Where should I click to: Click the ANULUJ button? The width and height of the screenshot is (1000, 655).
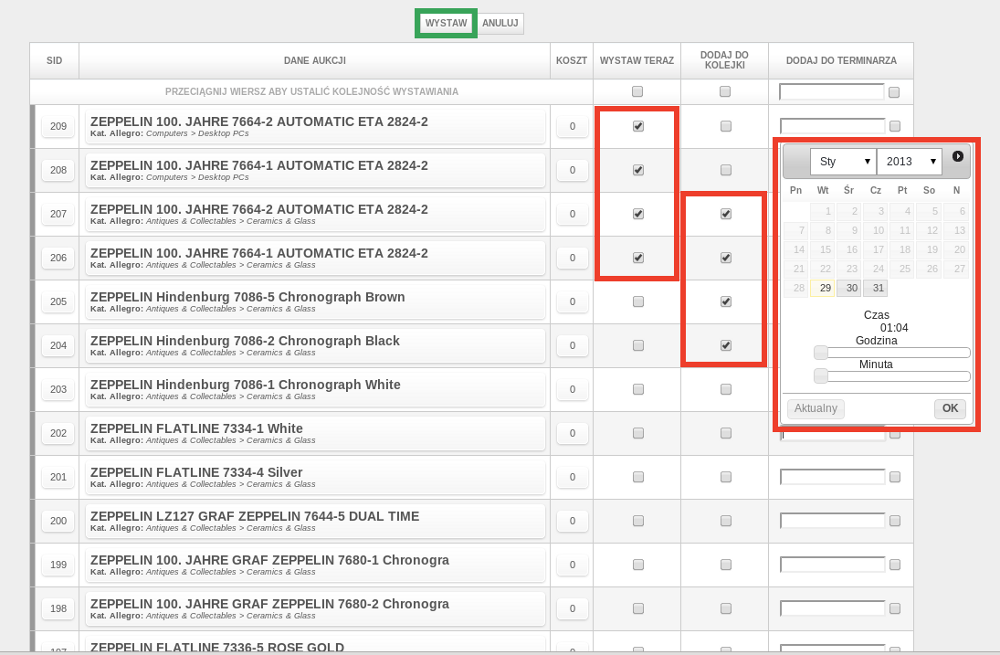click(500, 23)
